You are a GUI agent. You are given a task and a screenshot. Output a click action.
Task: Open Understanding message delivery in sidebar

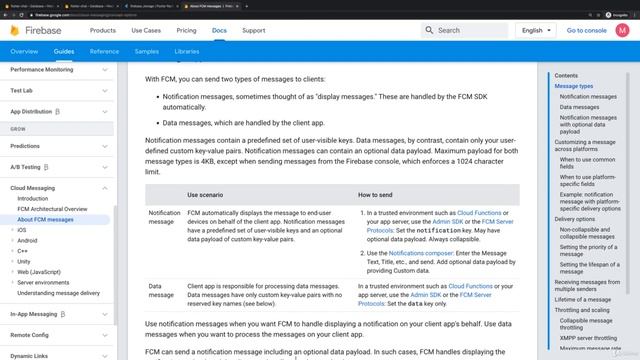pos(58,293)
